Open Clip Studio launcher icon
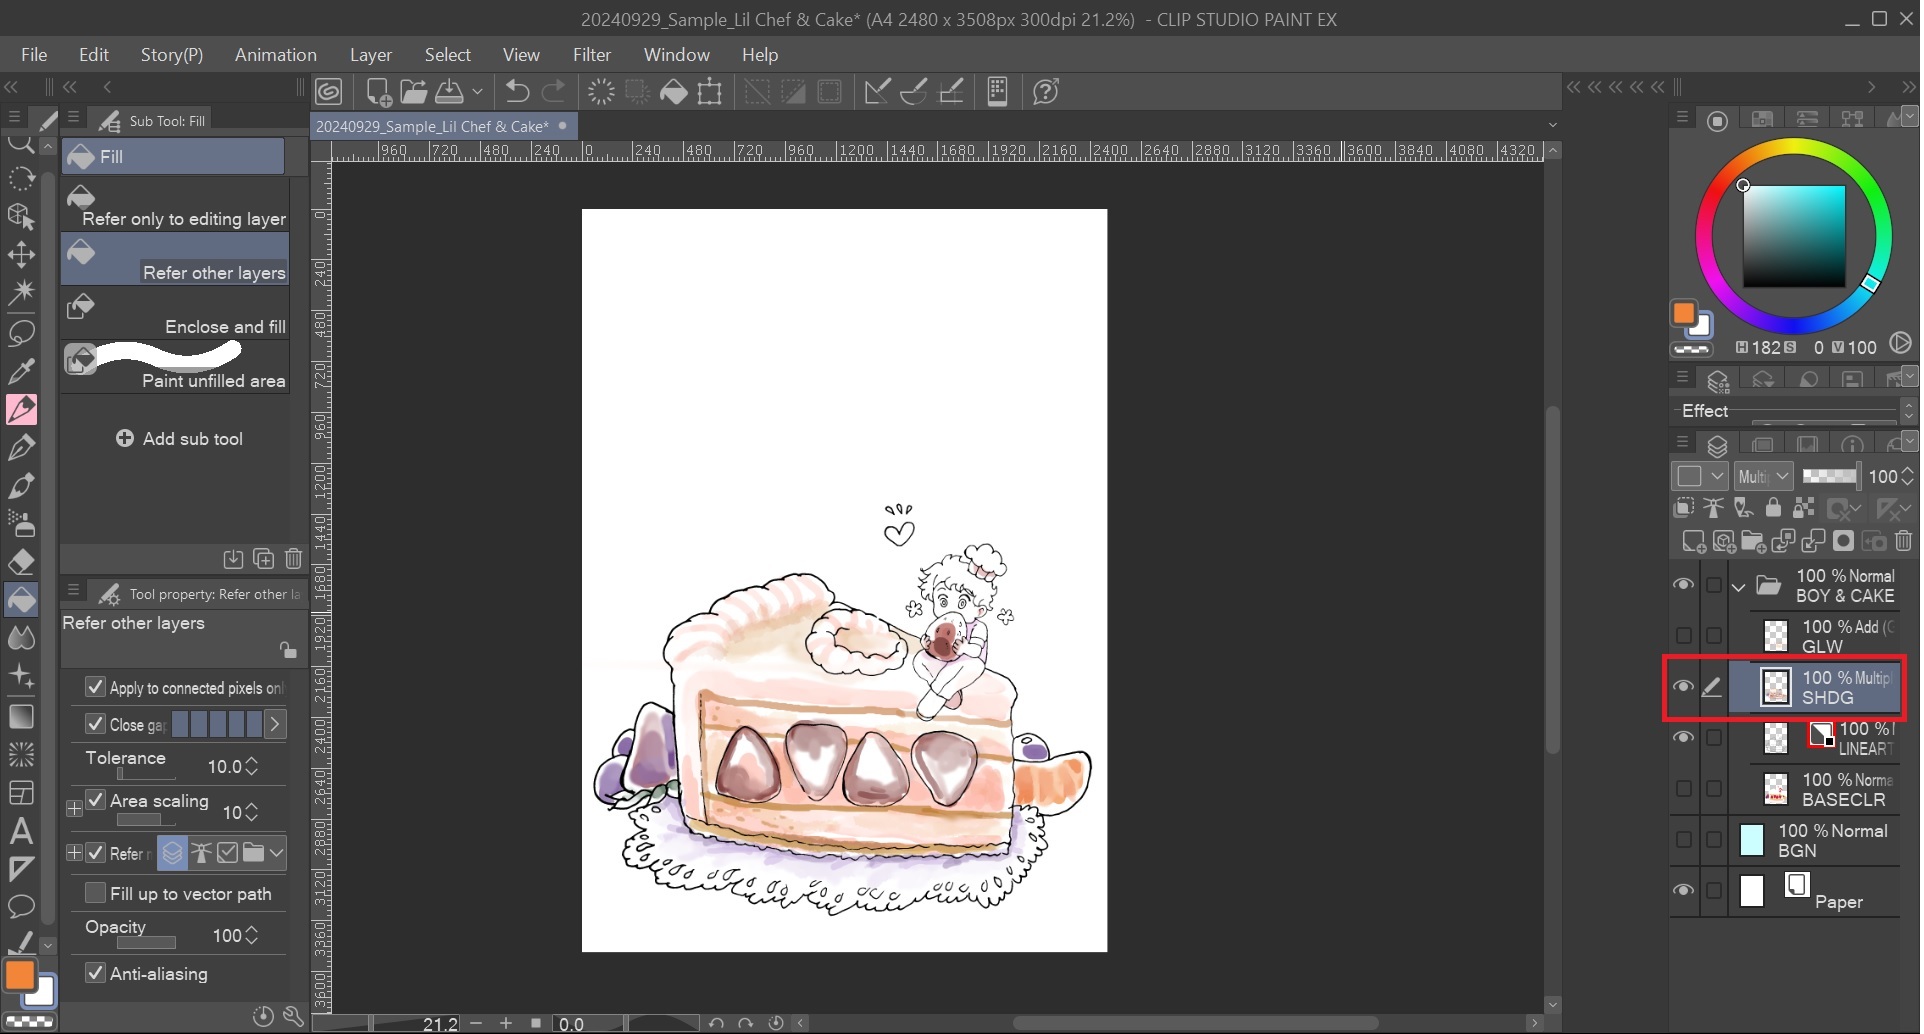1924x1034 pixels. 329,92
